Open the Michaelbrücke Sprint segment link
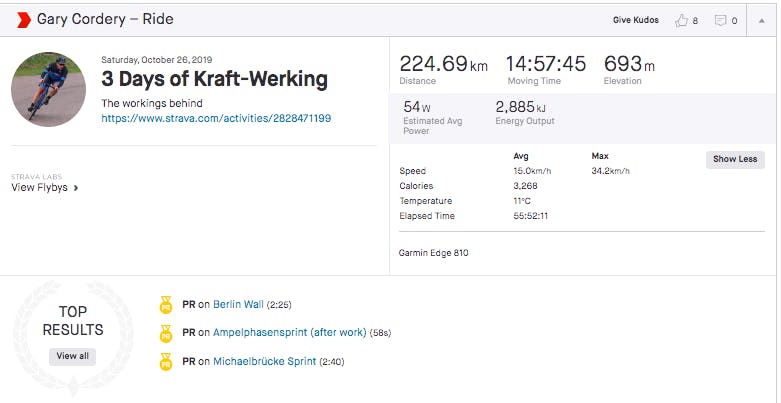This screenshot has width=781, height=403. tap(264, 361)
